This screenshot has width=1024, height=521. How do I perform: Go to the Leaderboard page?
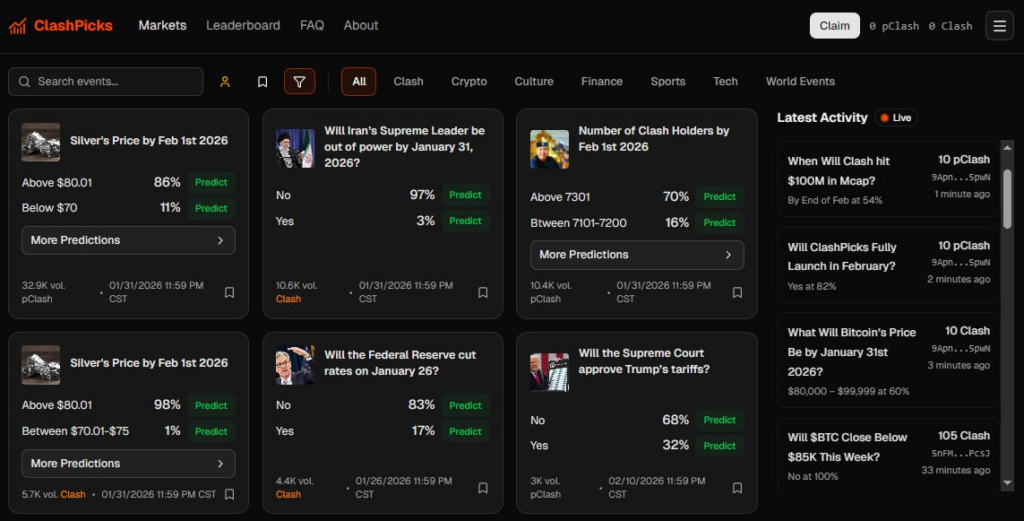point(243,25)
